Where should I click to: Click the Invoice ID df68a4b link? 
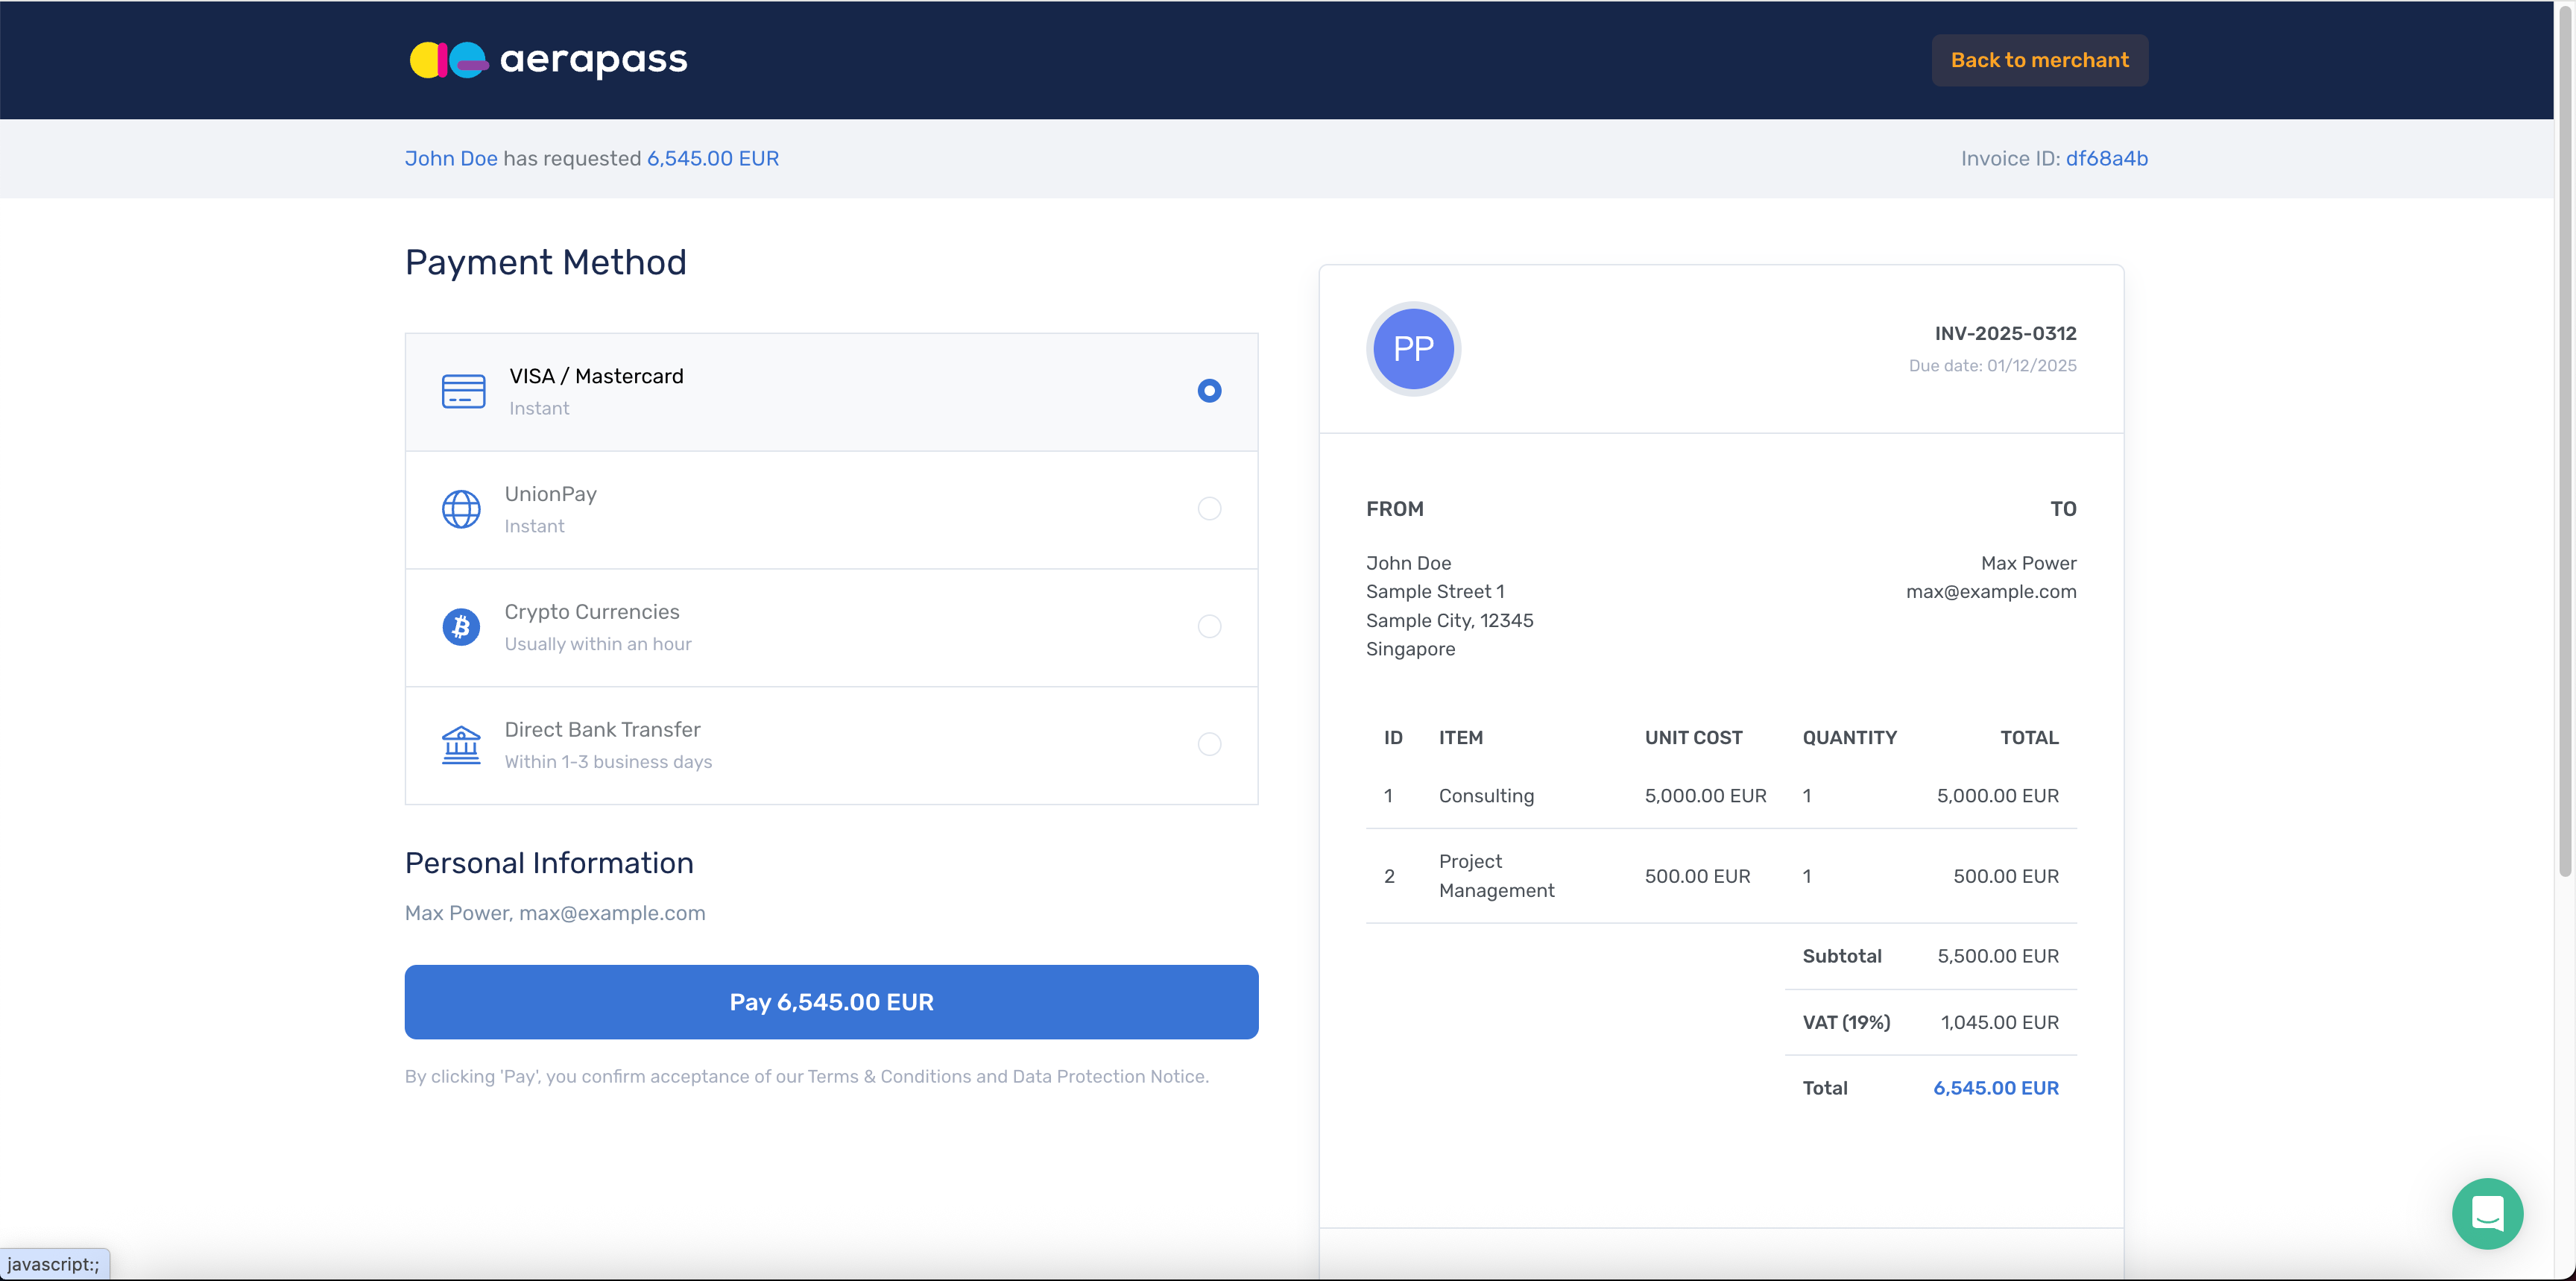(2106, 158)
